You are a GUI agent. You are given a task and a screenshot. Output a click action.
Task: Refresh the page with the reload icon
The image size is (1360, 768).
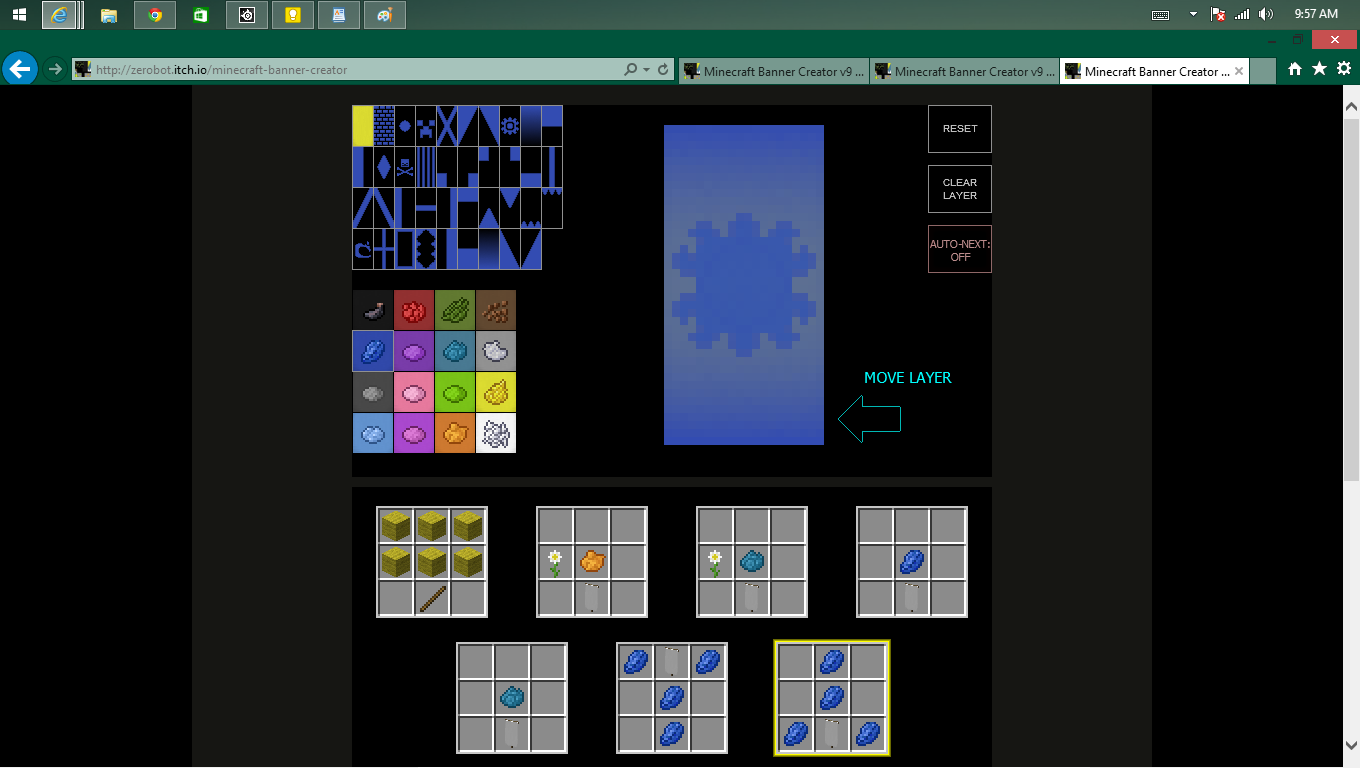(x=663, y=70)
